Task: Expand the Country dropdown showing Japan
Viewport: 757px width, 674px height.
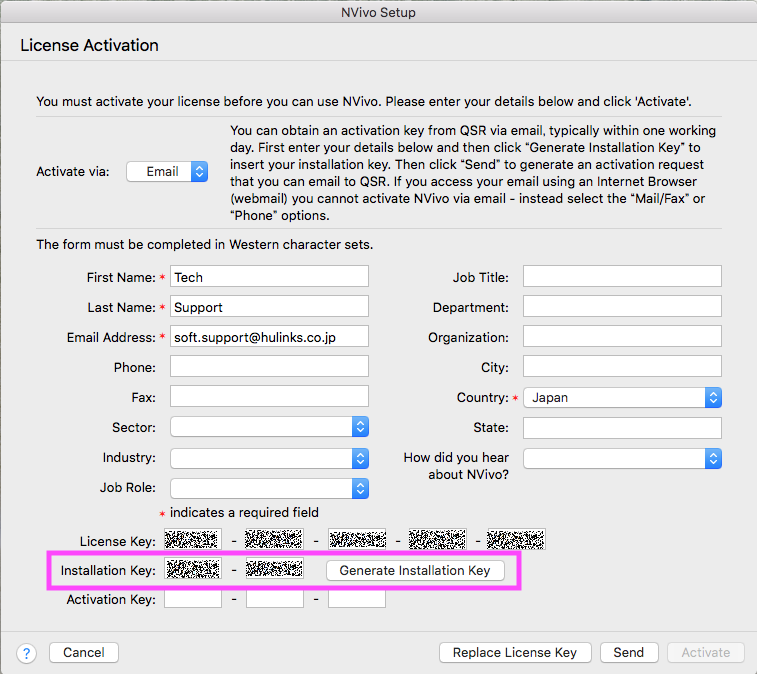Action: tap(622, 398)
